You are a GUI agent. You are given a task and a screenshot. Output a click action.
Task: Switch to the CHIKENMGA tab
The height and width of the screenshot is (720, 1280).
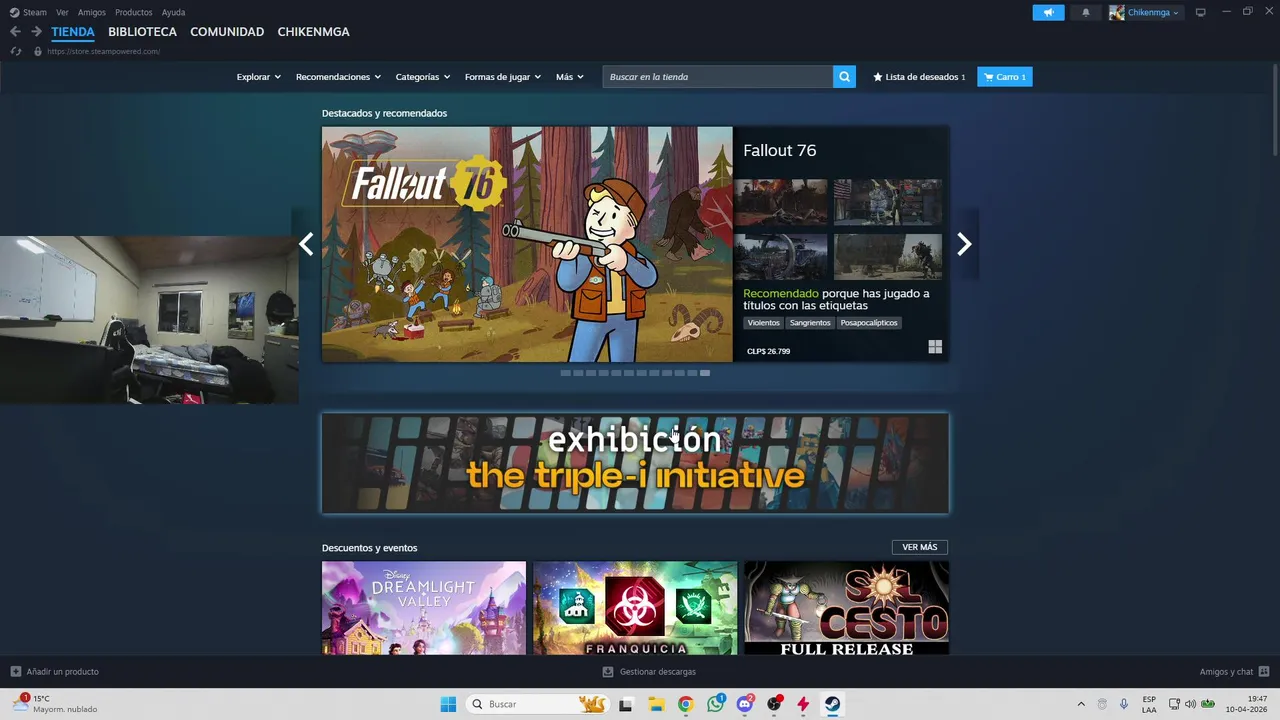[x=313, y=32]
